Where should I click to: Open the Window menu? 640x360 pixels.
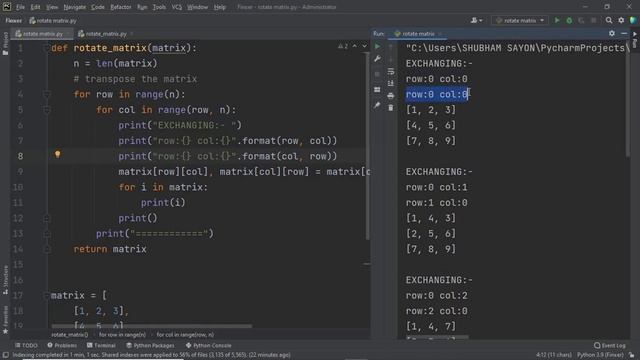pos(198,7)
